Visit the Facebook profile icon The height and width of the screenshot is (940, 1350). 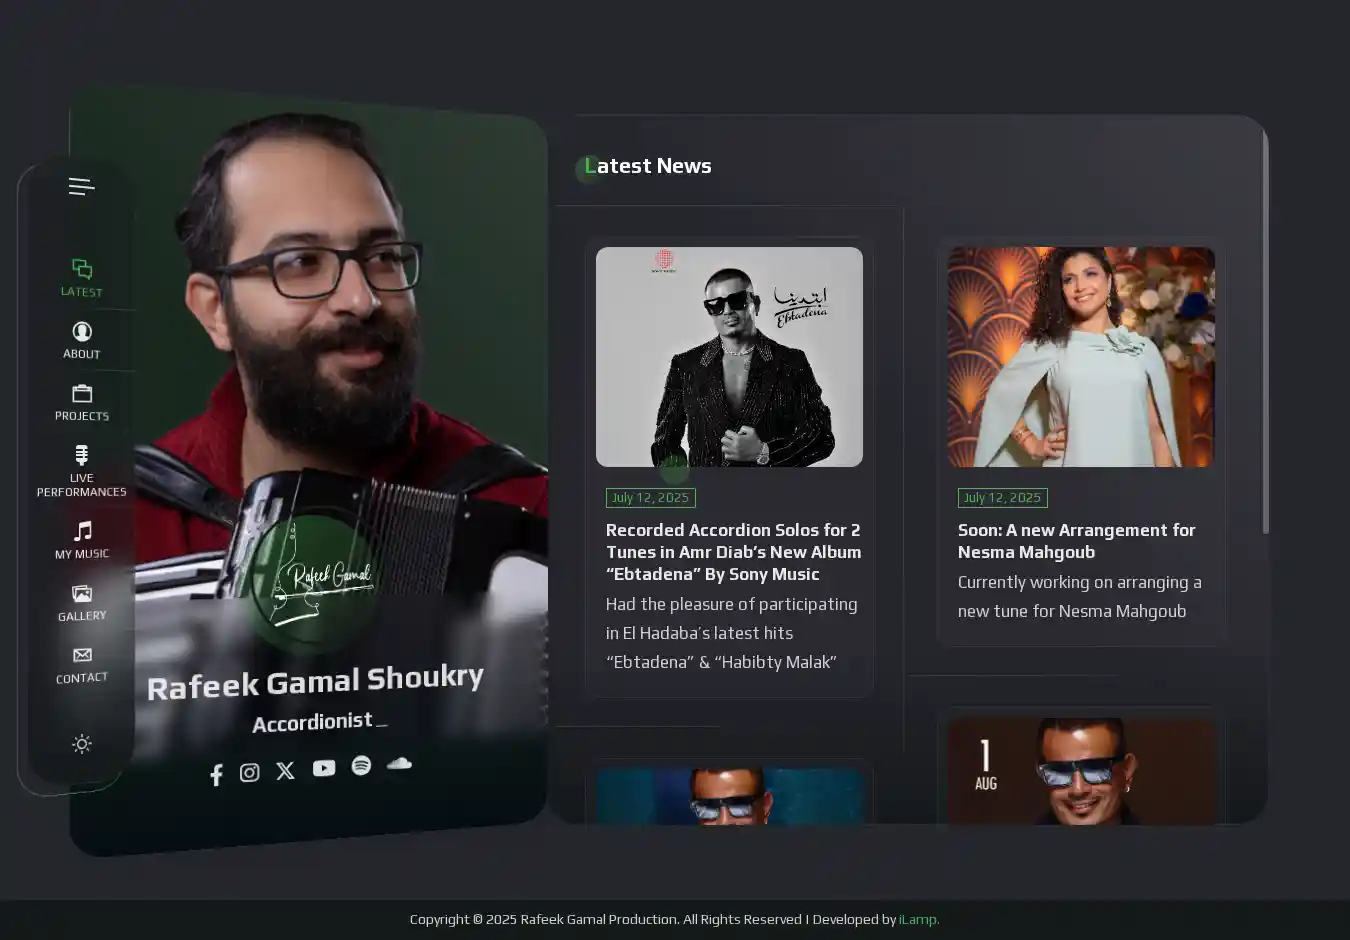point(216,775)
